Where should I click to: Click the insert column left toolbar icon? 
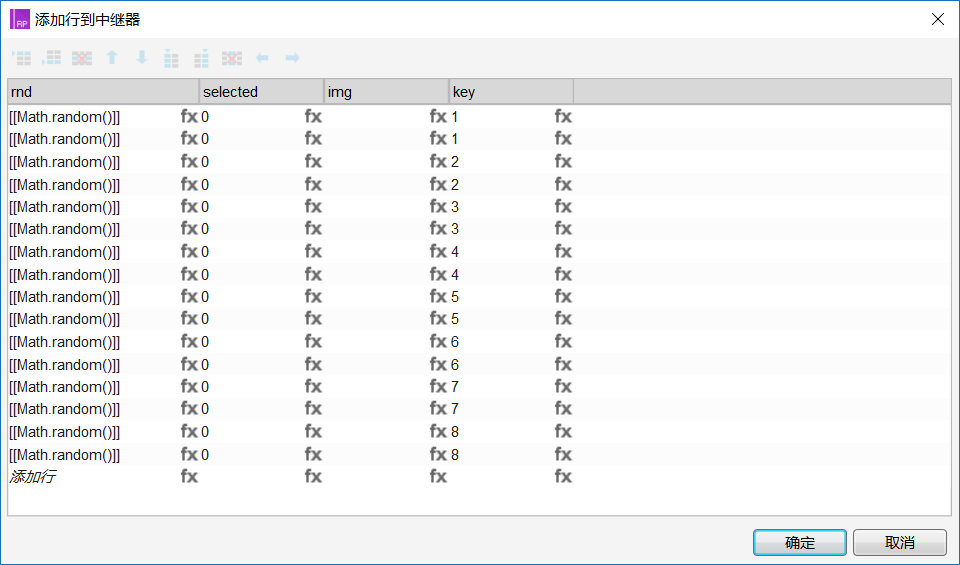coord(171,58)
